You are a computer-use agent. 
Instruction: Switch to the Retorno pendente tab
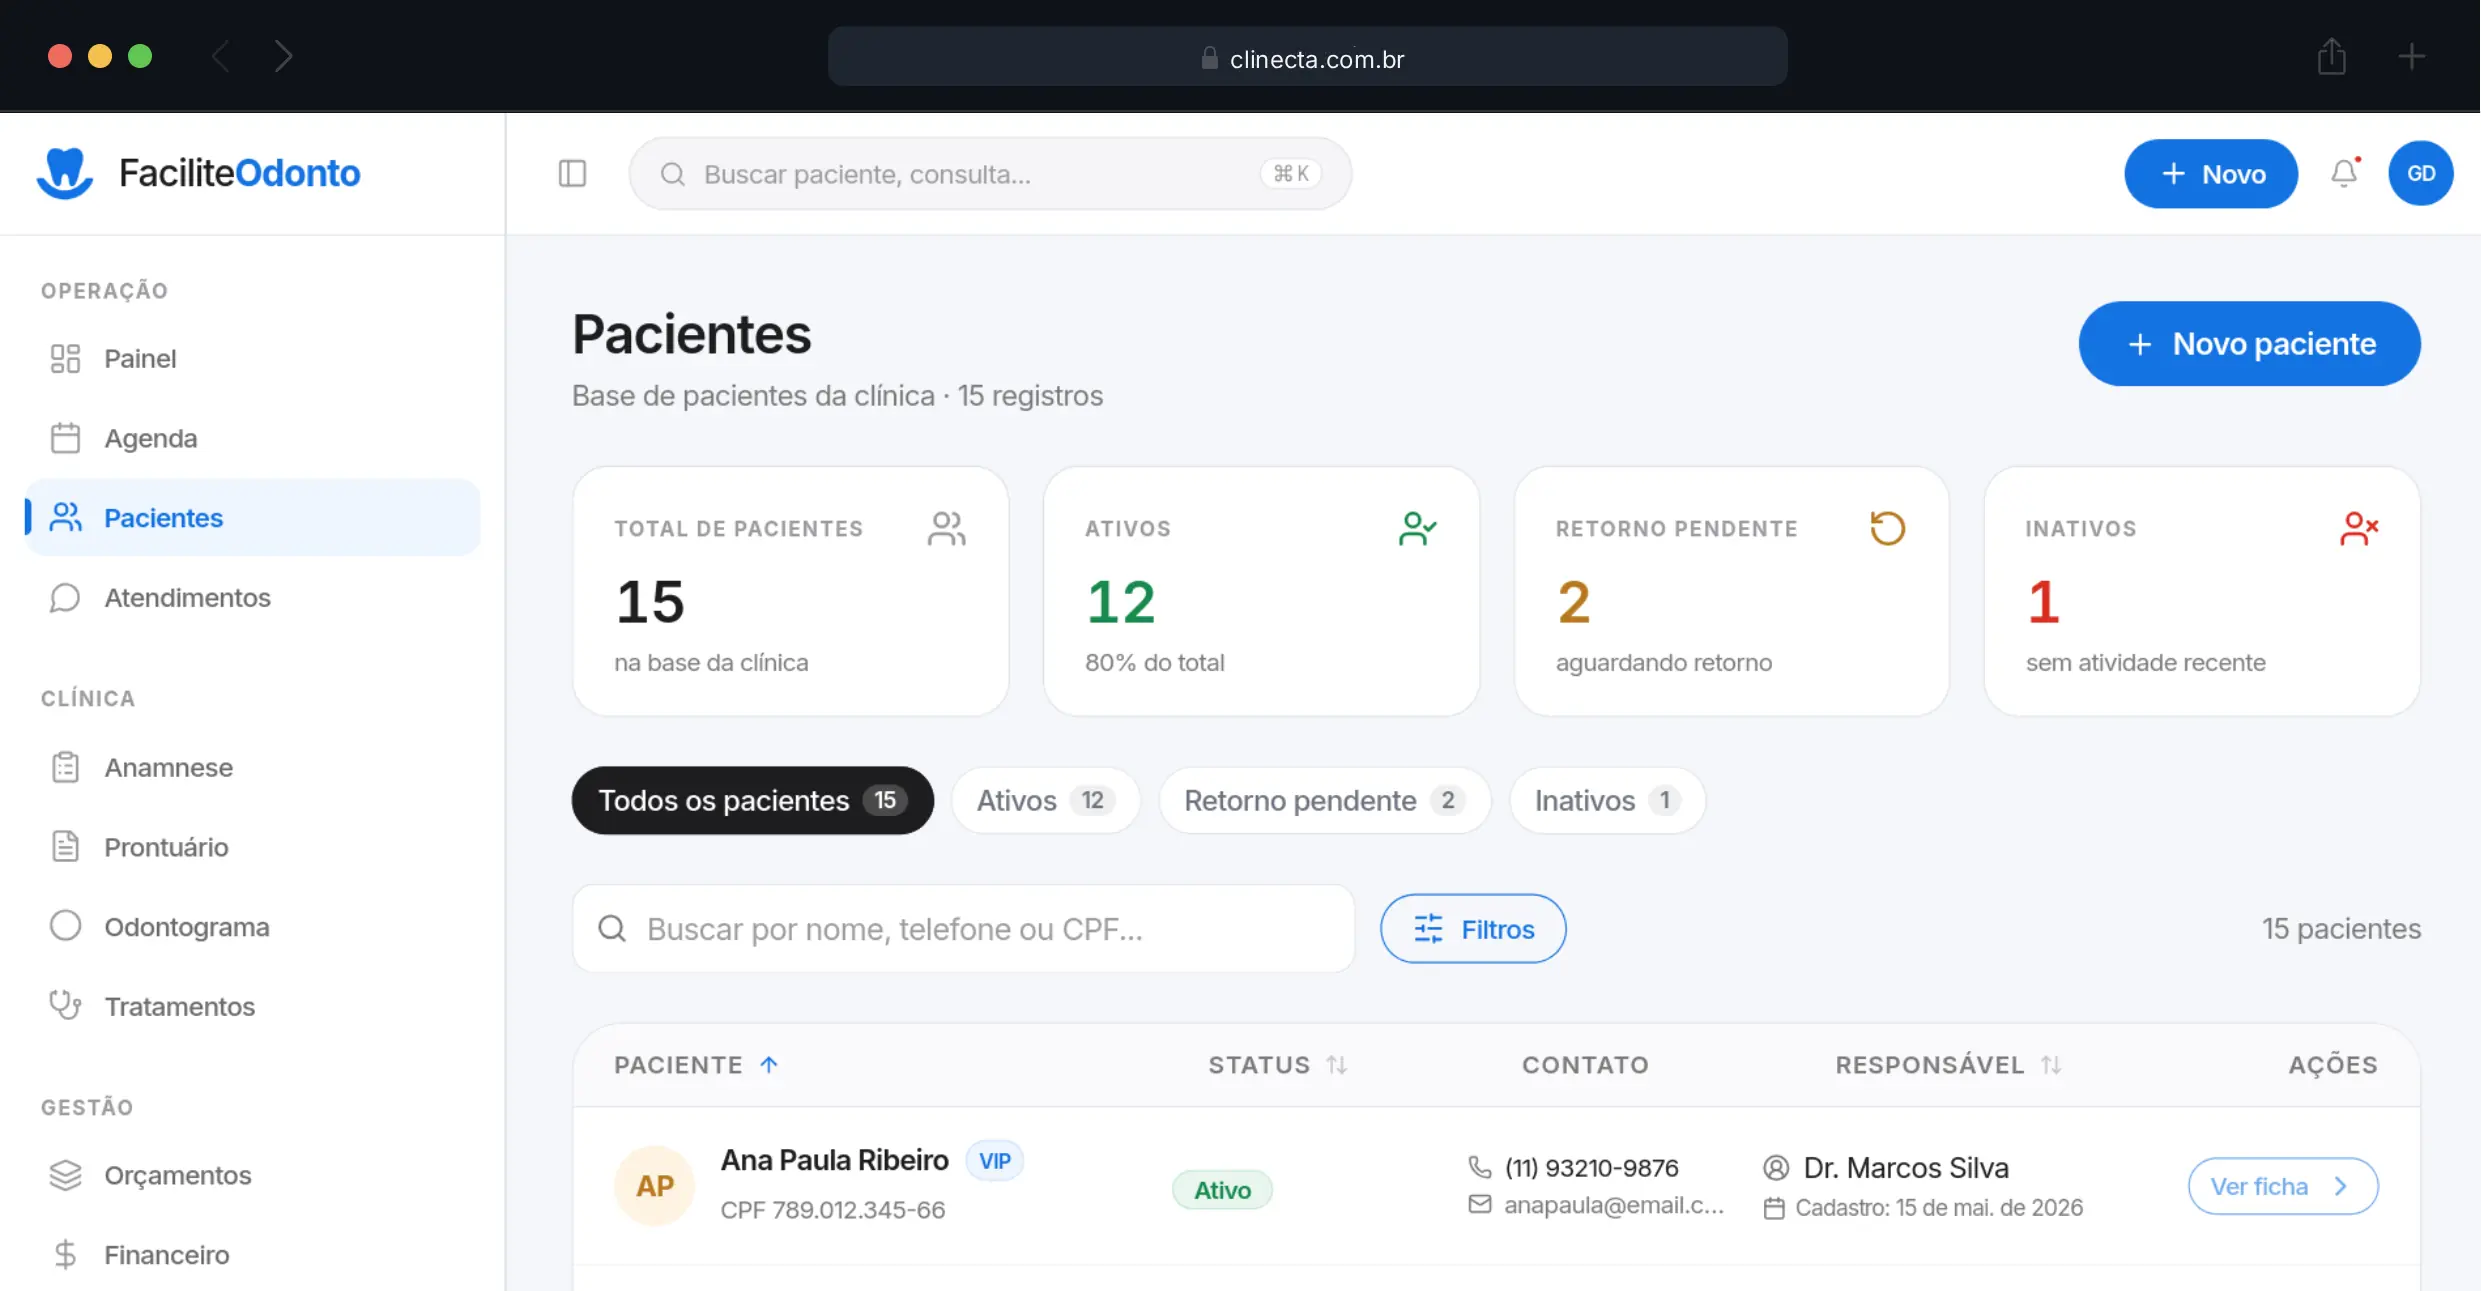point(1324,800)
